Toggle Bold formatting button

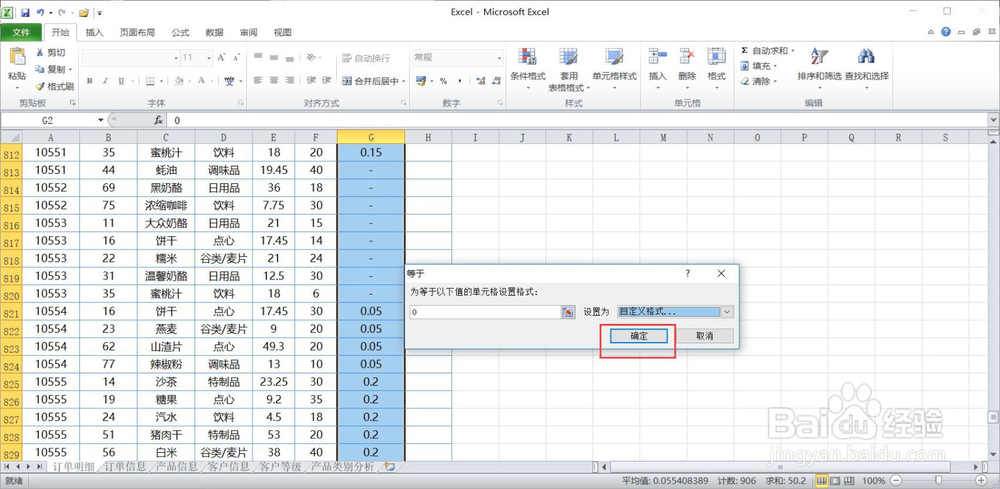90,81
